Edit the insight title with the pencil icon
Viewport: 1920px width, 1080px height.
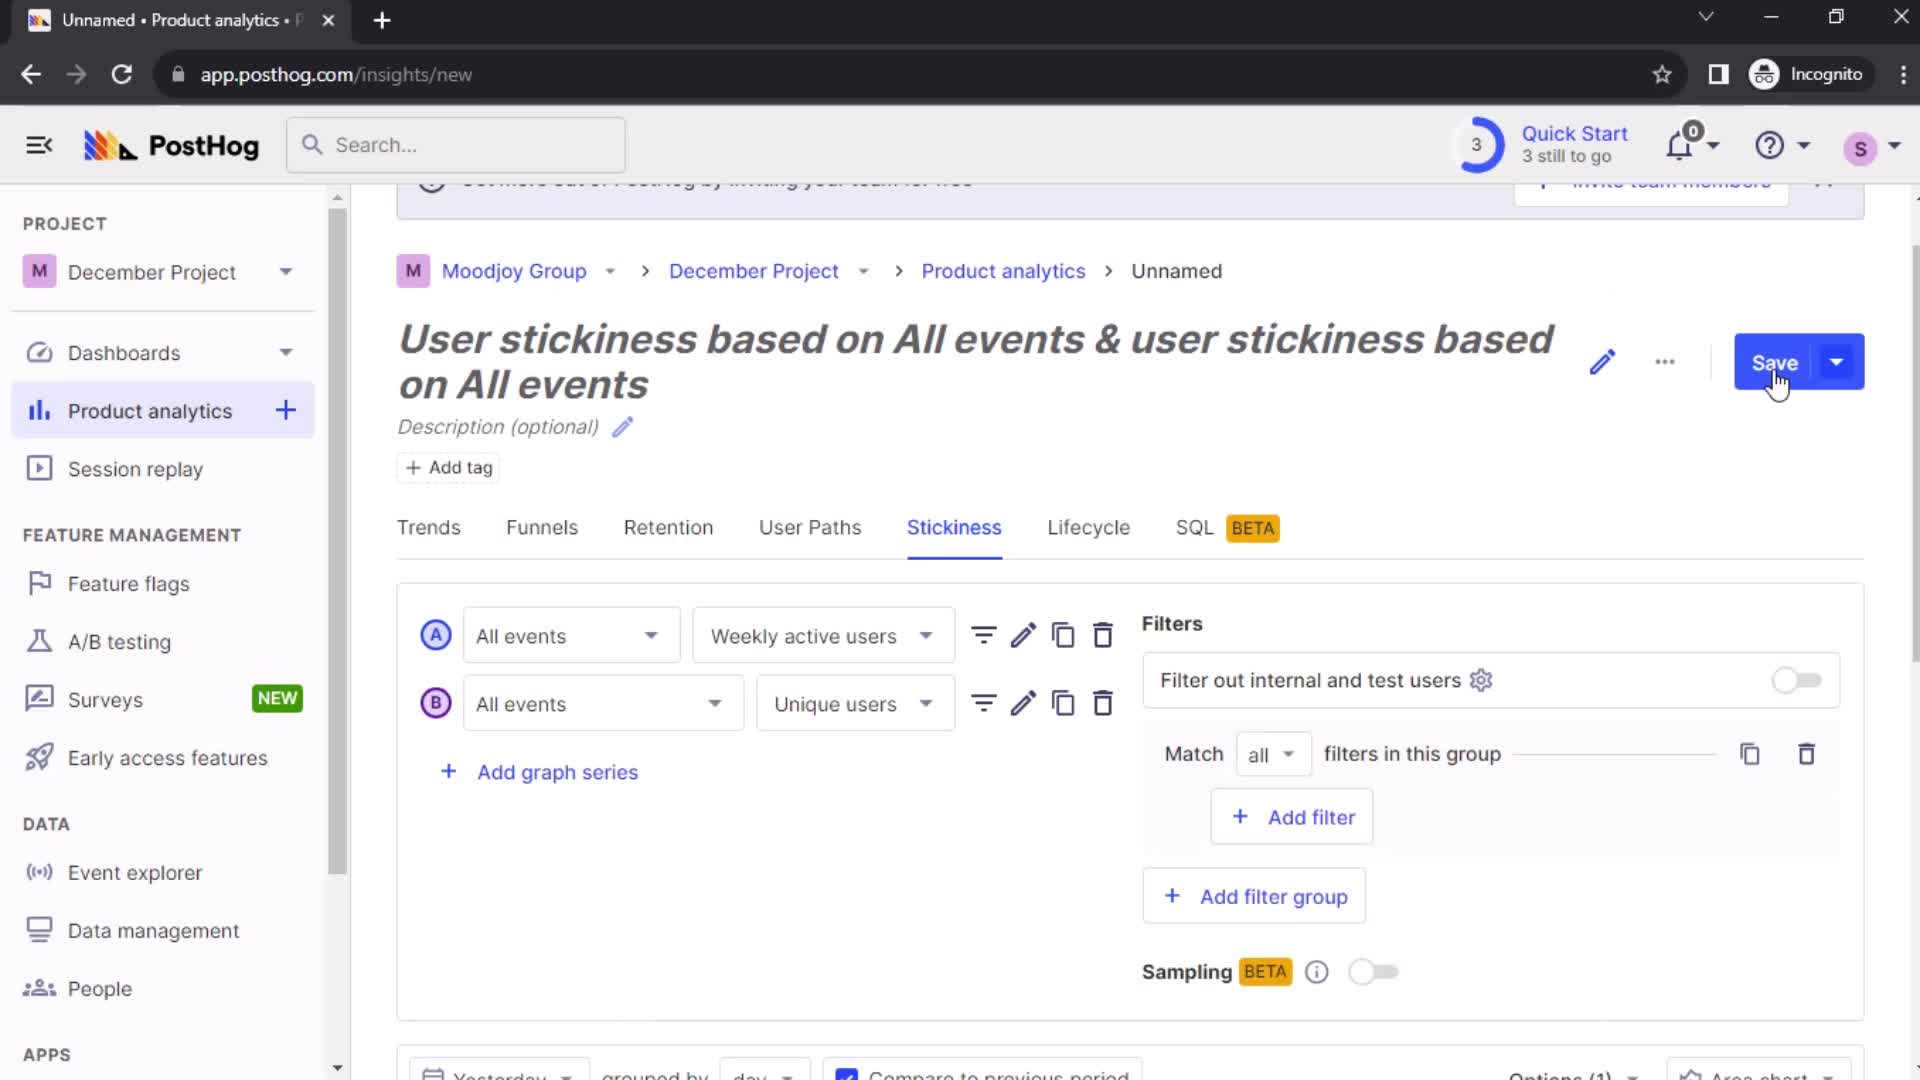1602,362
